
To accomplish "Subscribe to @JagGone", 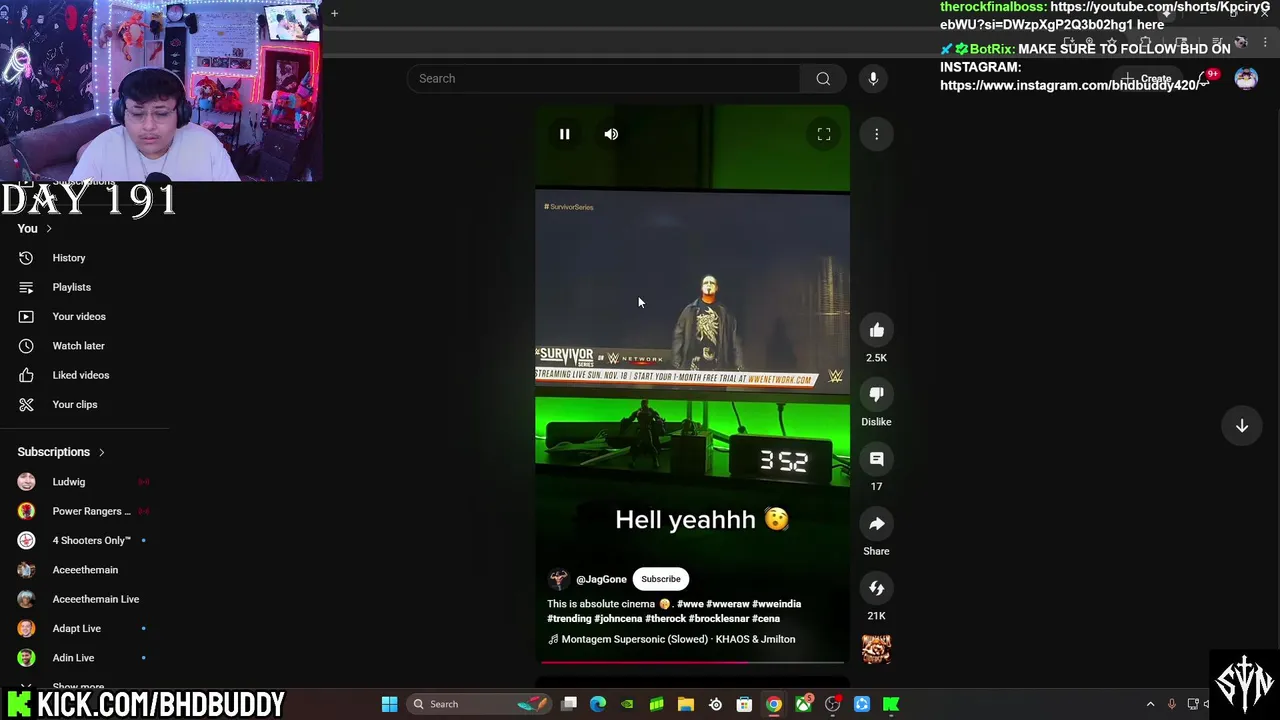I will click(x=661, y=579).
